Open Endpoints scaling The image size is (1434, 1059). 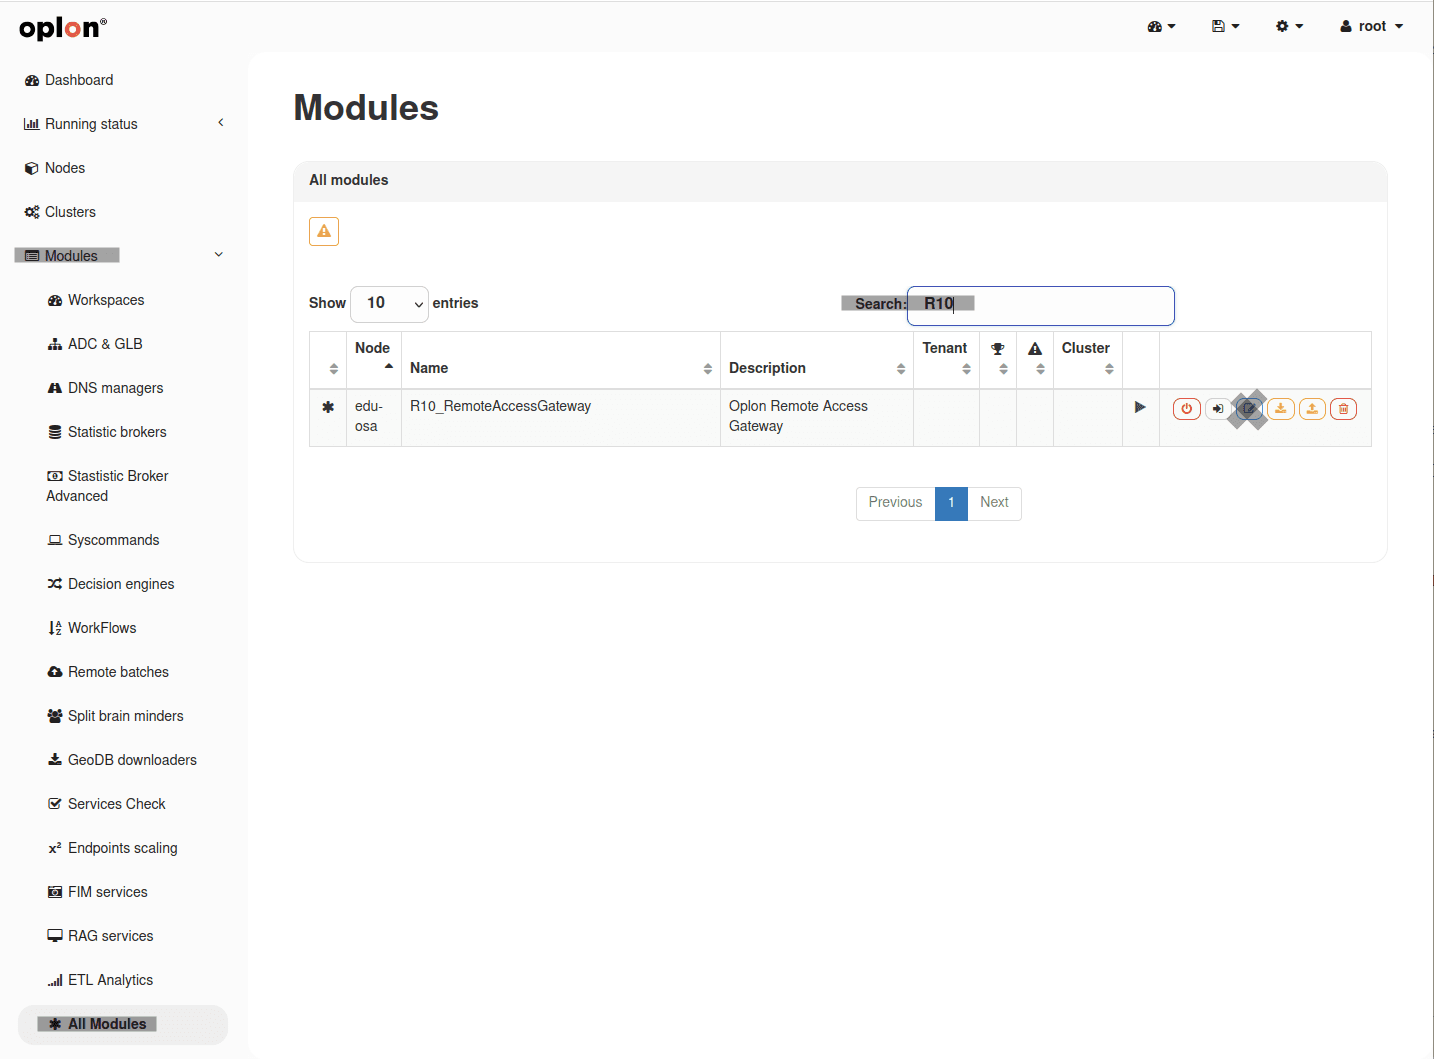pyautogui.click(x=112, y=848)
